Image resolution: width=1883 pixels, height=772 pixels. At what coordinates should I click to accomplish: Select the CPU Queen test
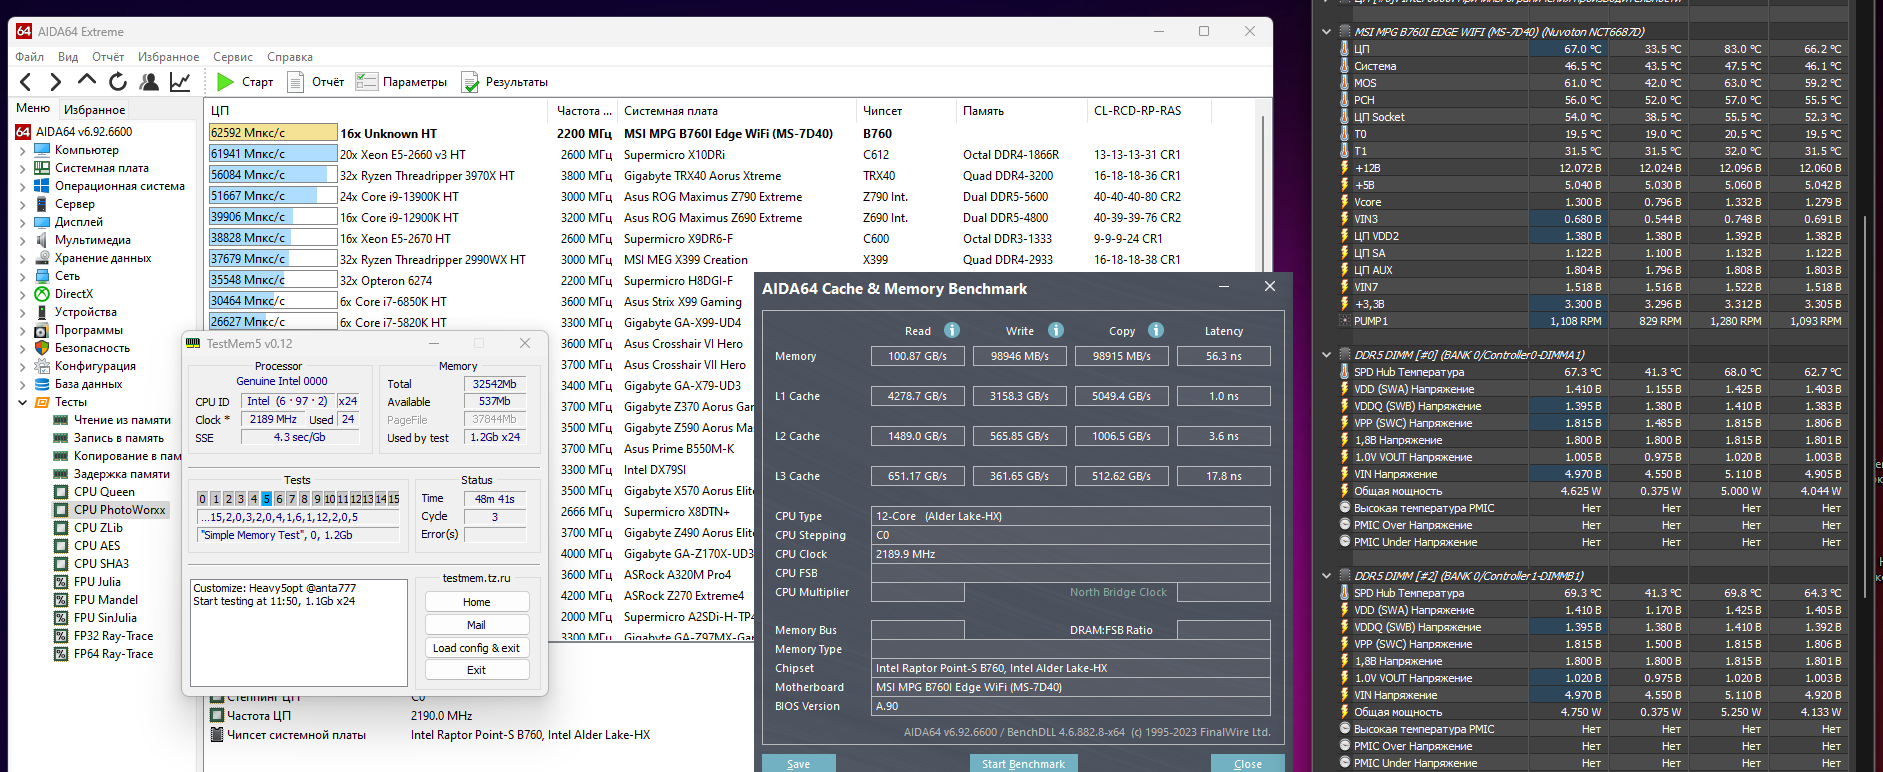pyautogui.click(x=104, y=492)
